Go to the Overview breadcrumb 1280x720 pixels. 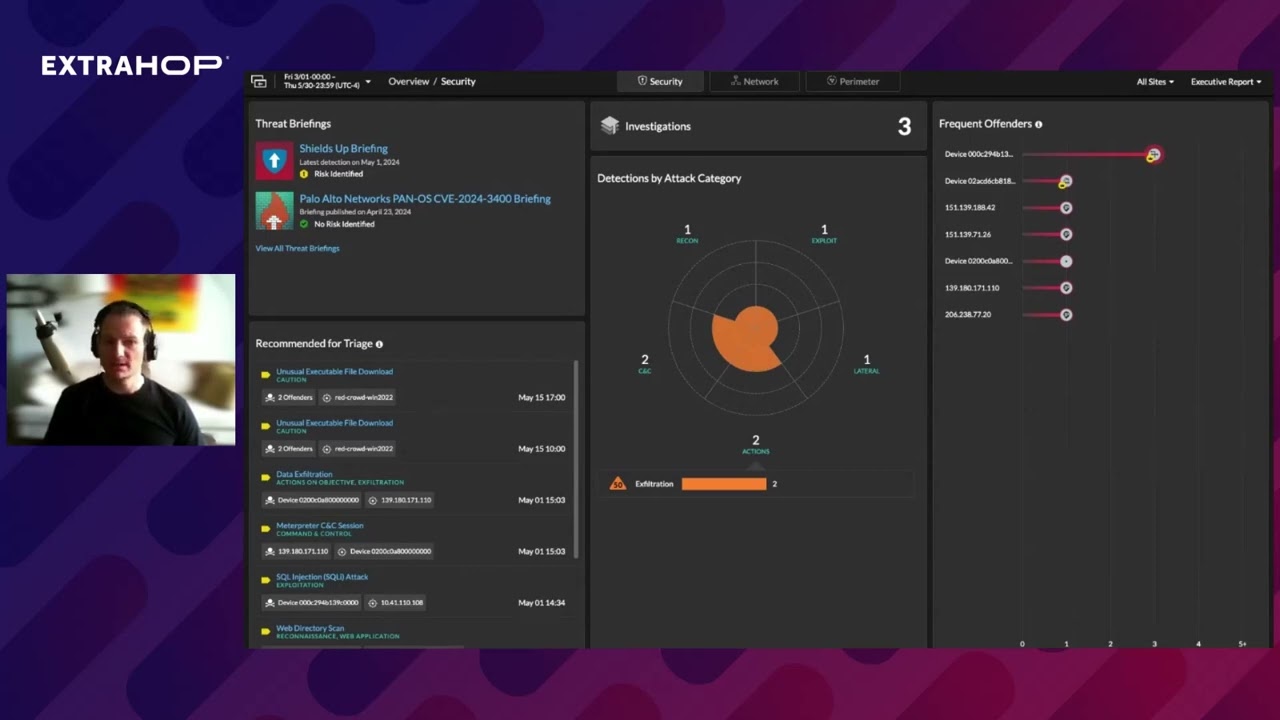[x=408, y=82]
